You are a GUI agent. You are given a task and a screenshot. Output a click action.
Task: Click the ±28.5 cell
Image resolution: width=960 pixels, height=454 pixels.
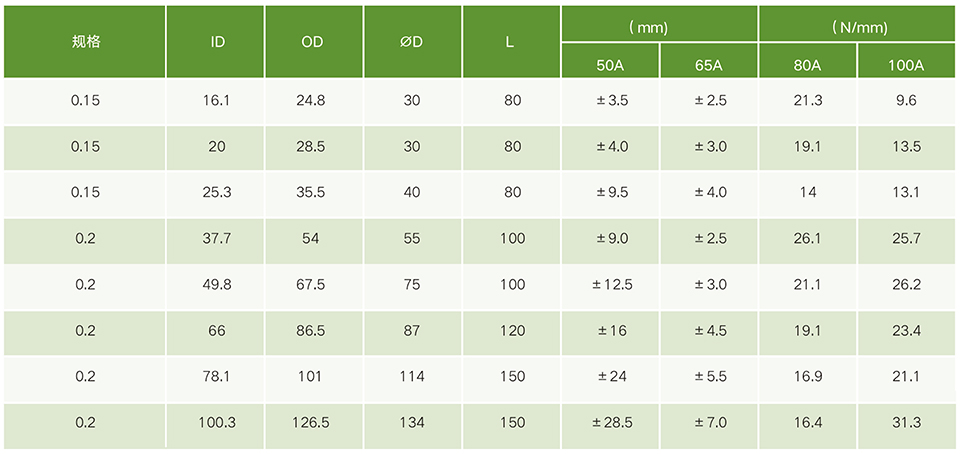click(x=610, y=423)
